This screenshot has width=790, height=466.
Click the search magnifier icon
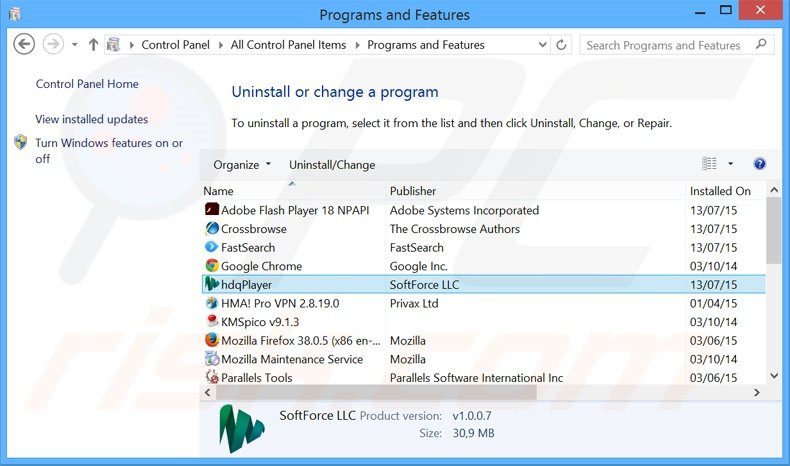[761, 44]
